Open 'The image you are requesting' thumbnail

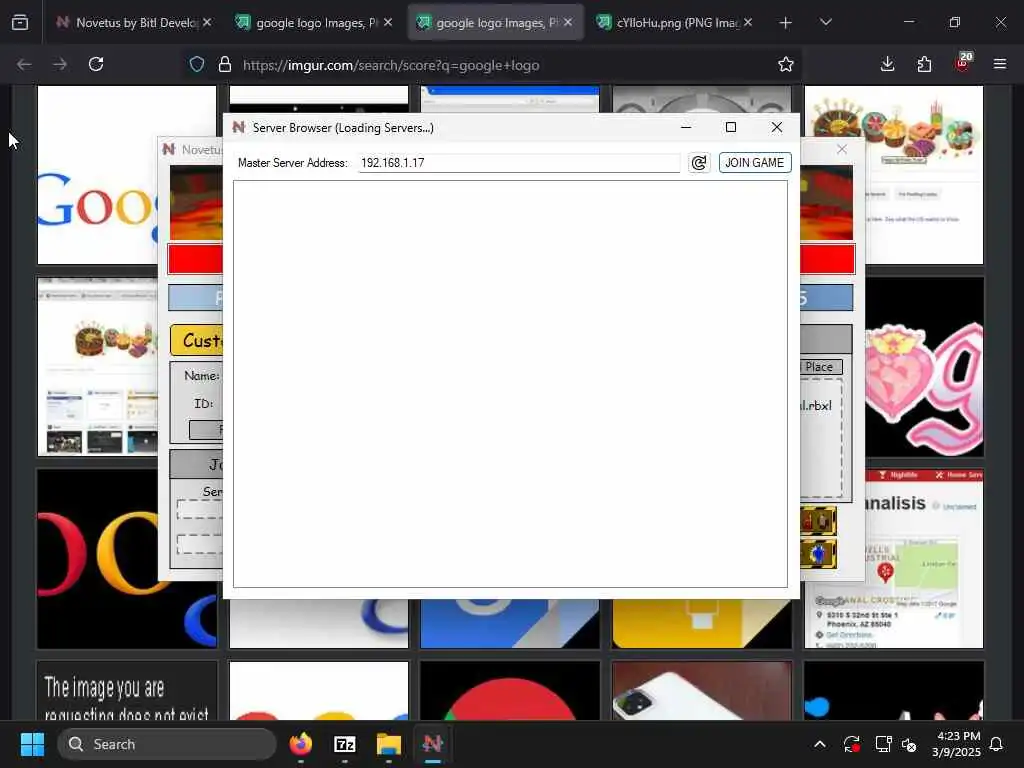pos(127,690)
